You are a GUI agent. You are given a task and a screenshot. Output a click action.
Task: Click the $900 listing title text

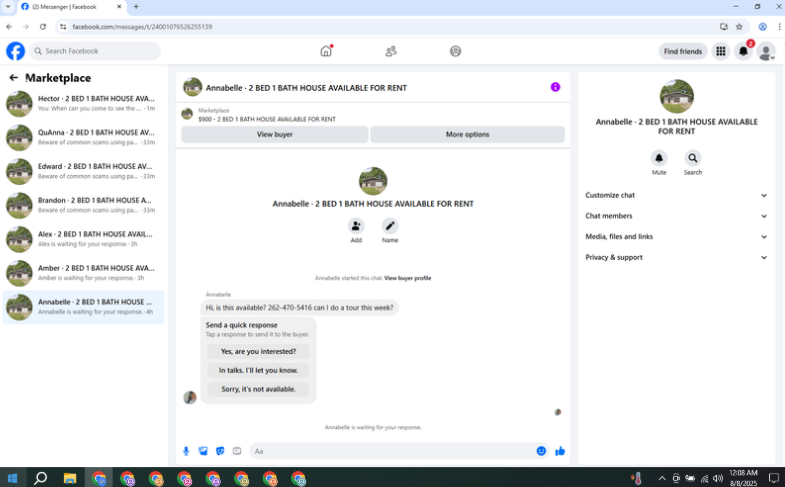coord(267,119)
